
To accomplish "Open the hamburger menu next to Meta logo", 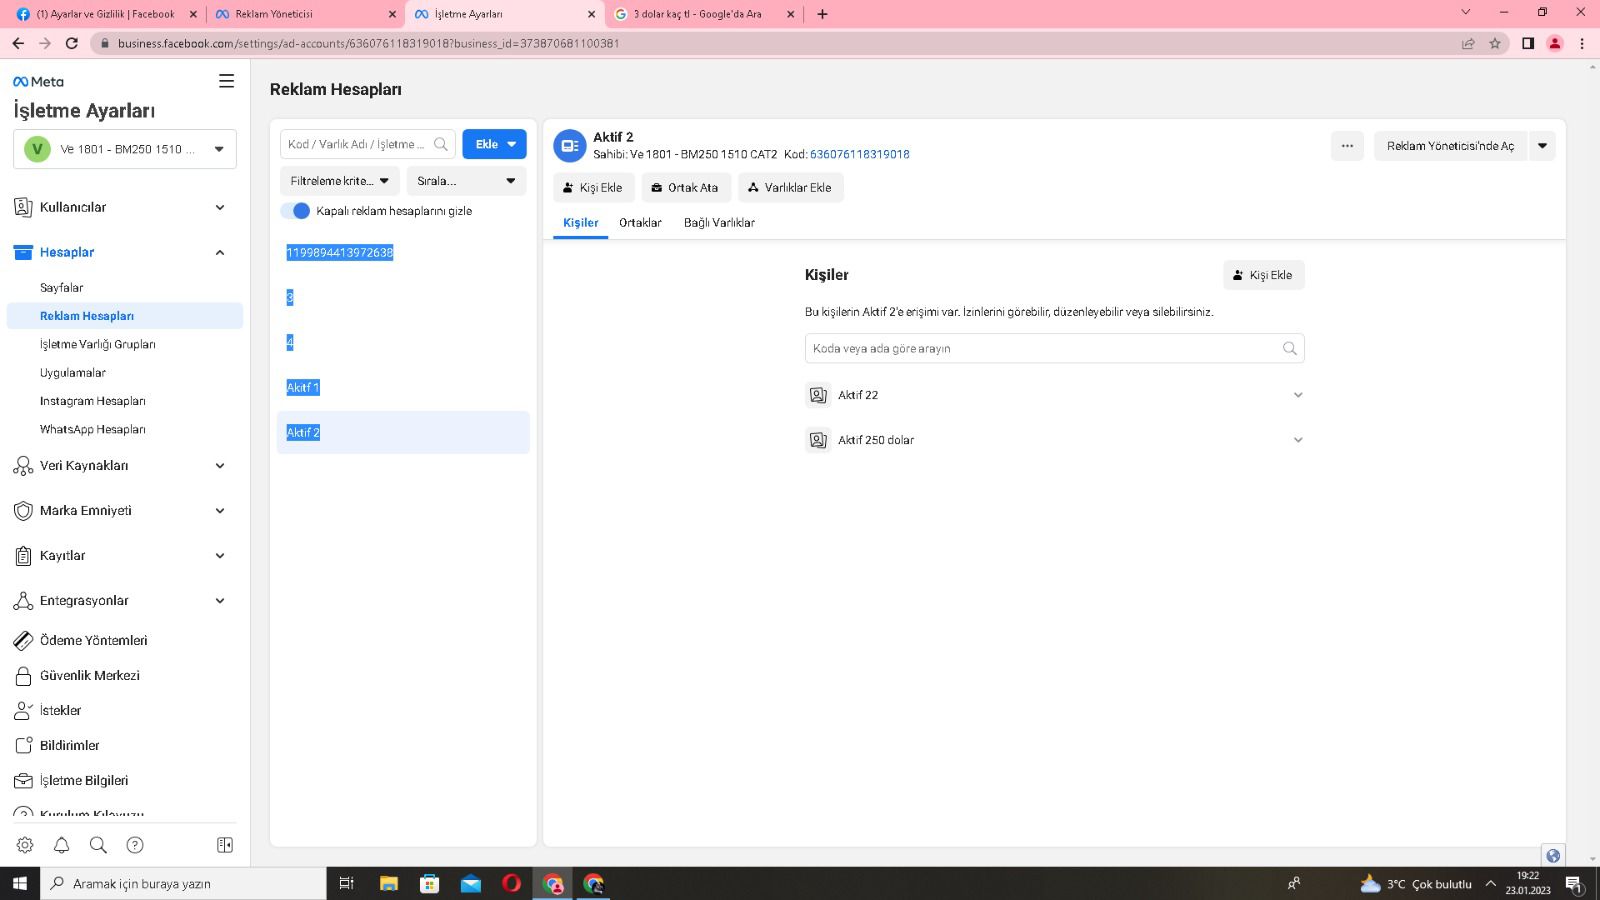I will pyautogui.click(x=227, y=81).
